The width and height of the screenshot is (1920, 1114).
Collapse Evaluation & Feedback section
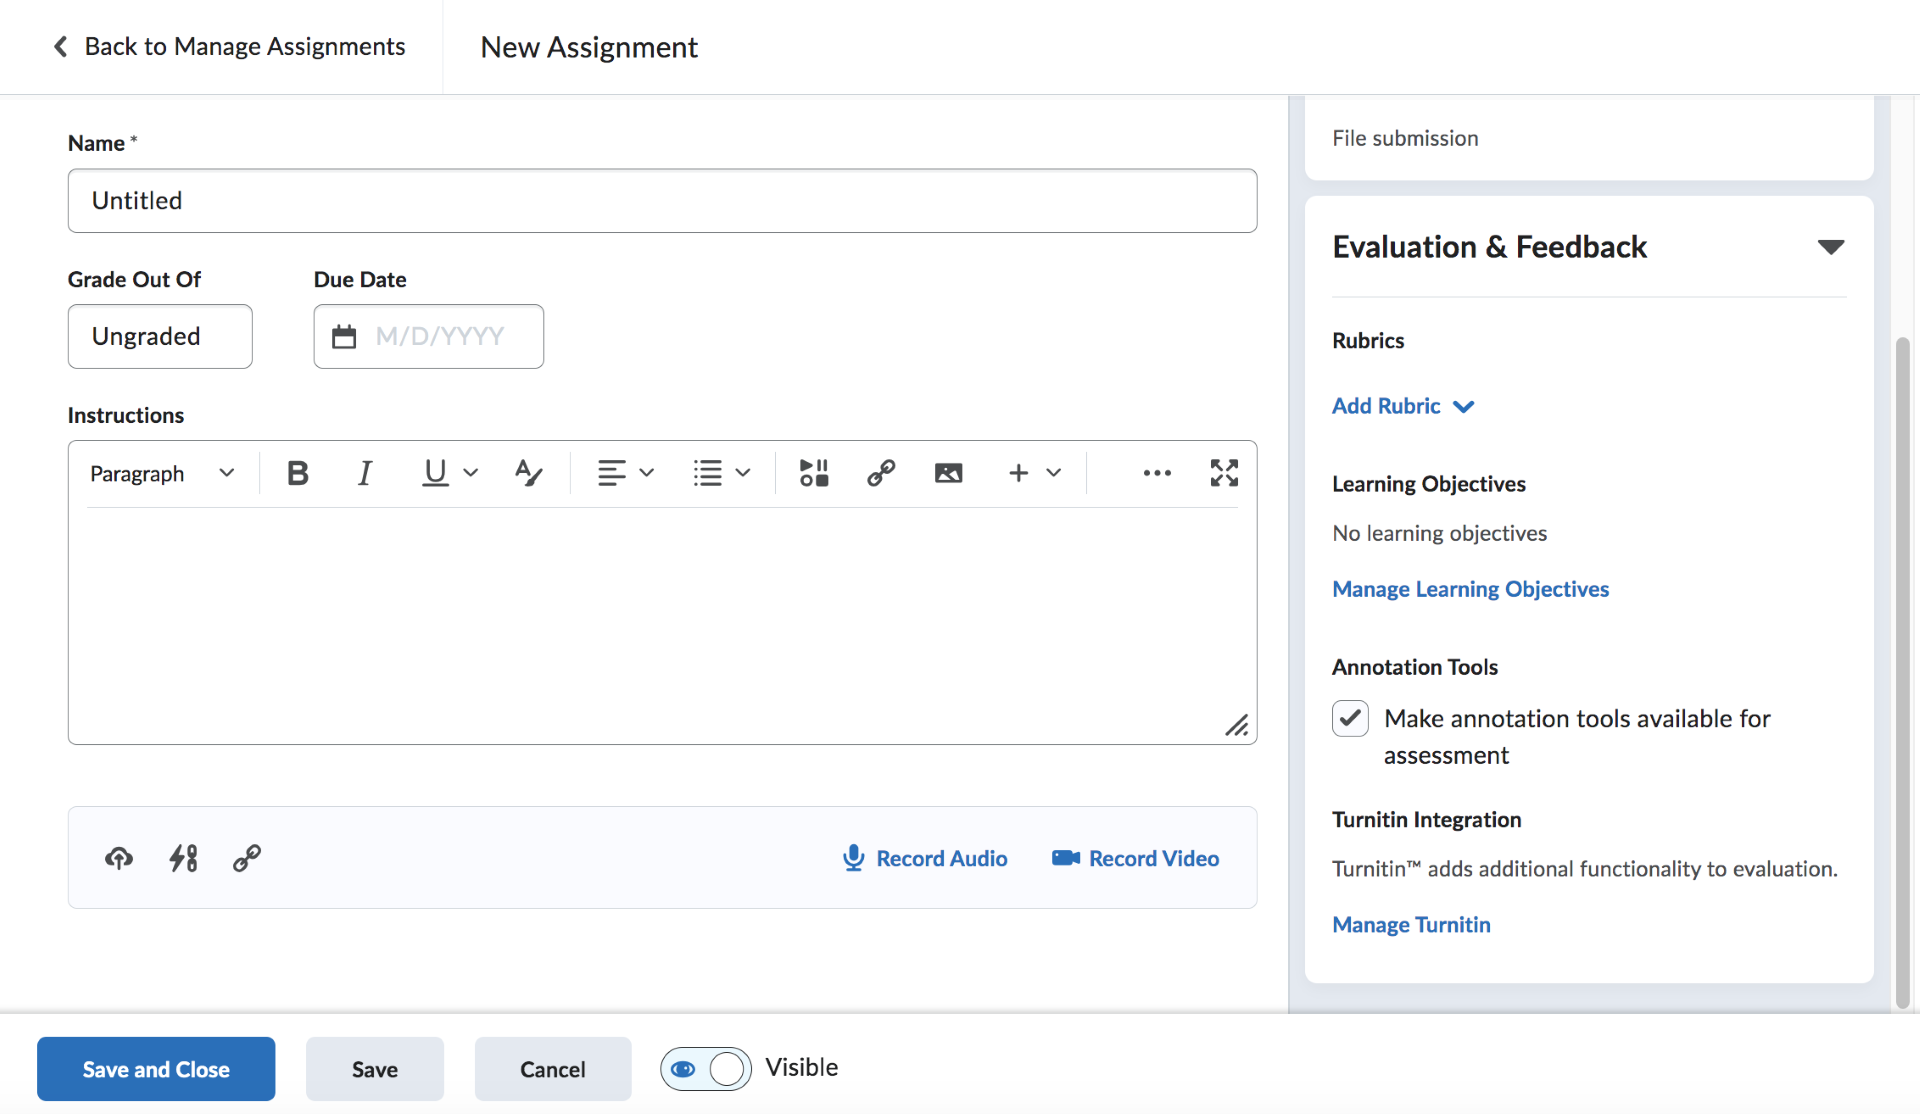pos(1830,247)
